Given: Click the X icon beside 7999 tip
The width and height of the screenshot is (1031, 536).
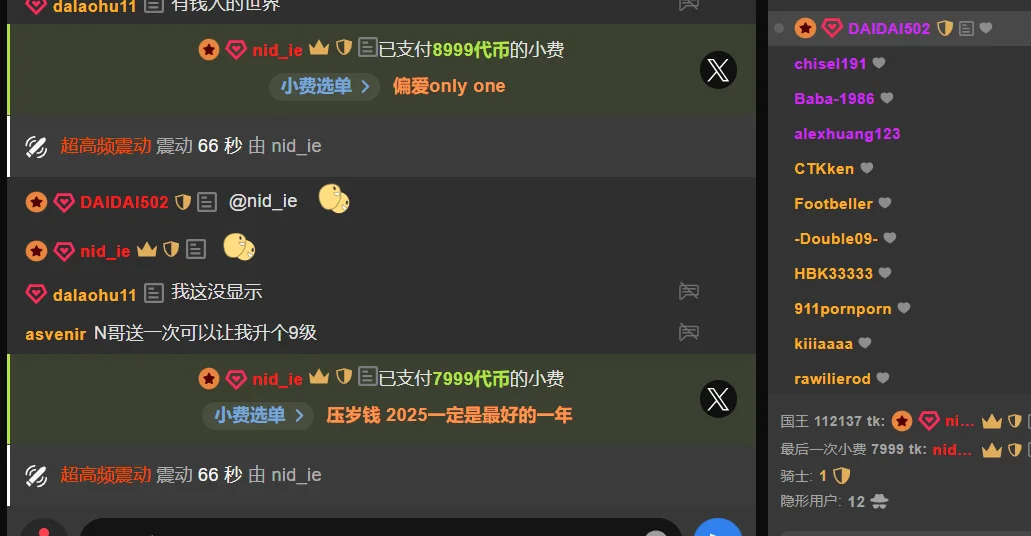Looking at the screenshot, I should [x=718, y=399].
